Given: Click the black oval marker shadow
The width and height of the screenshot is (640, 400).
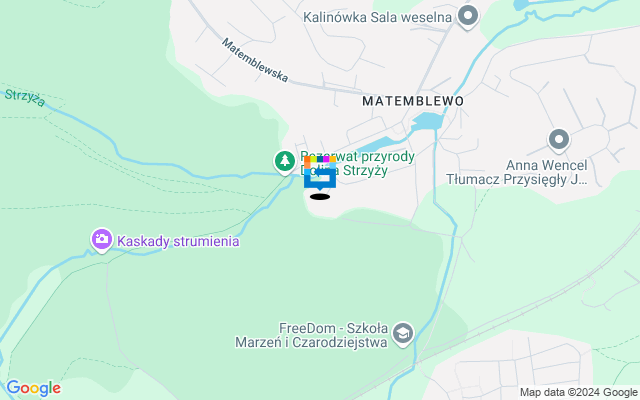Looking at the screenshot, I should coord(320,197).
